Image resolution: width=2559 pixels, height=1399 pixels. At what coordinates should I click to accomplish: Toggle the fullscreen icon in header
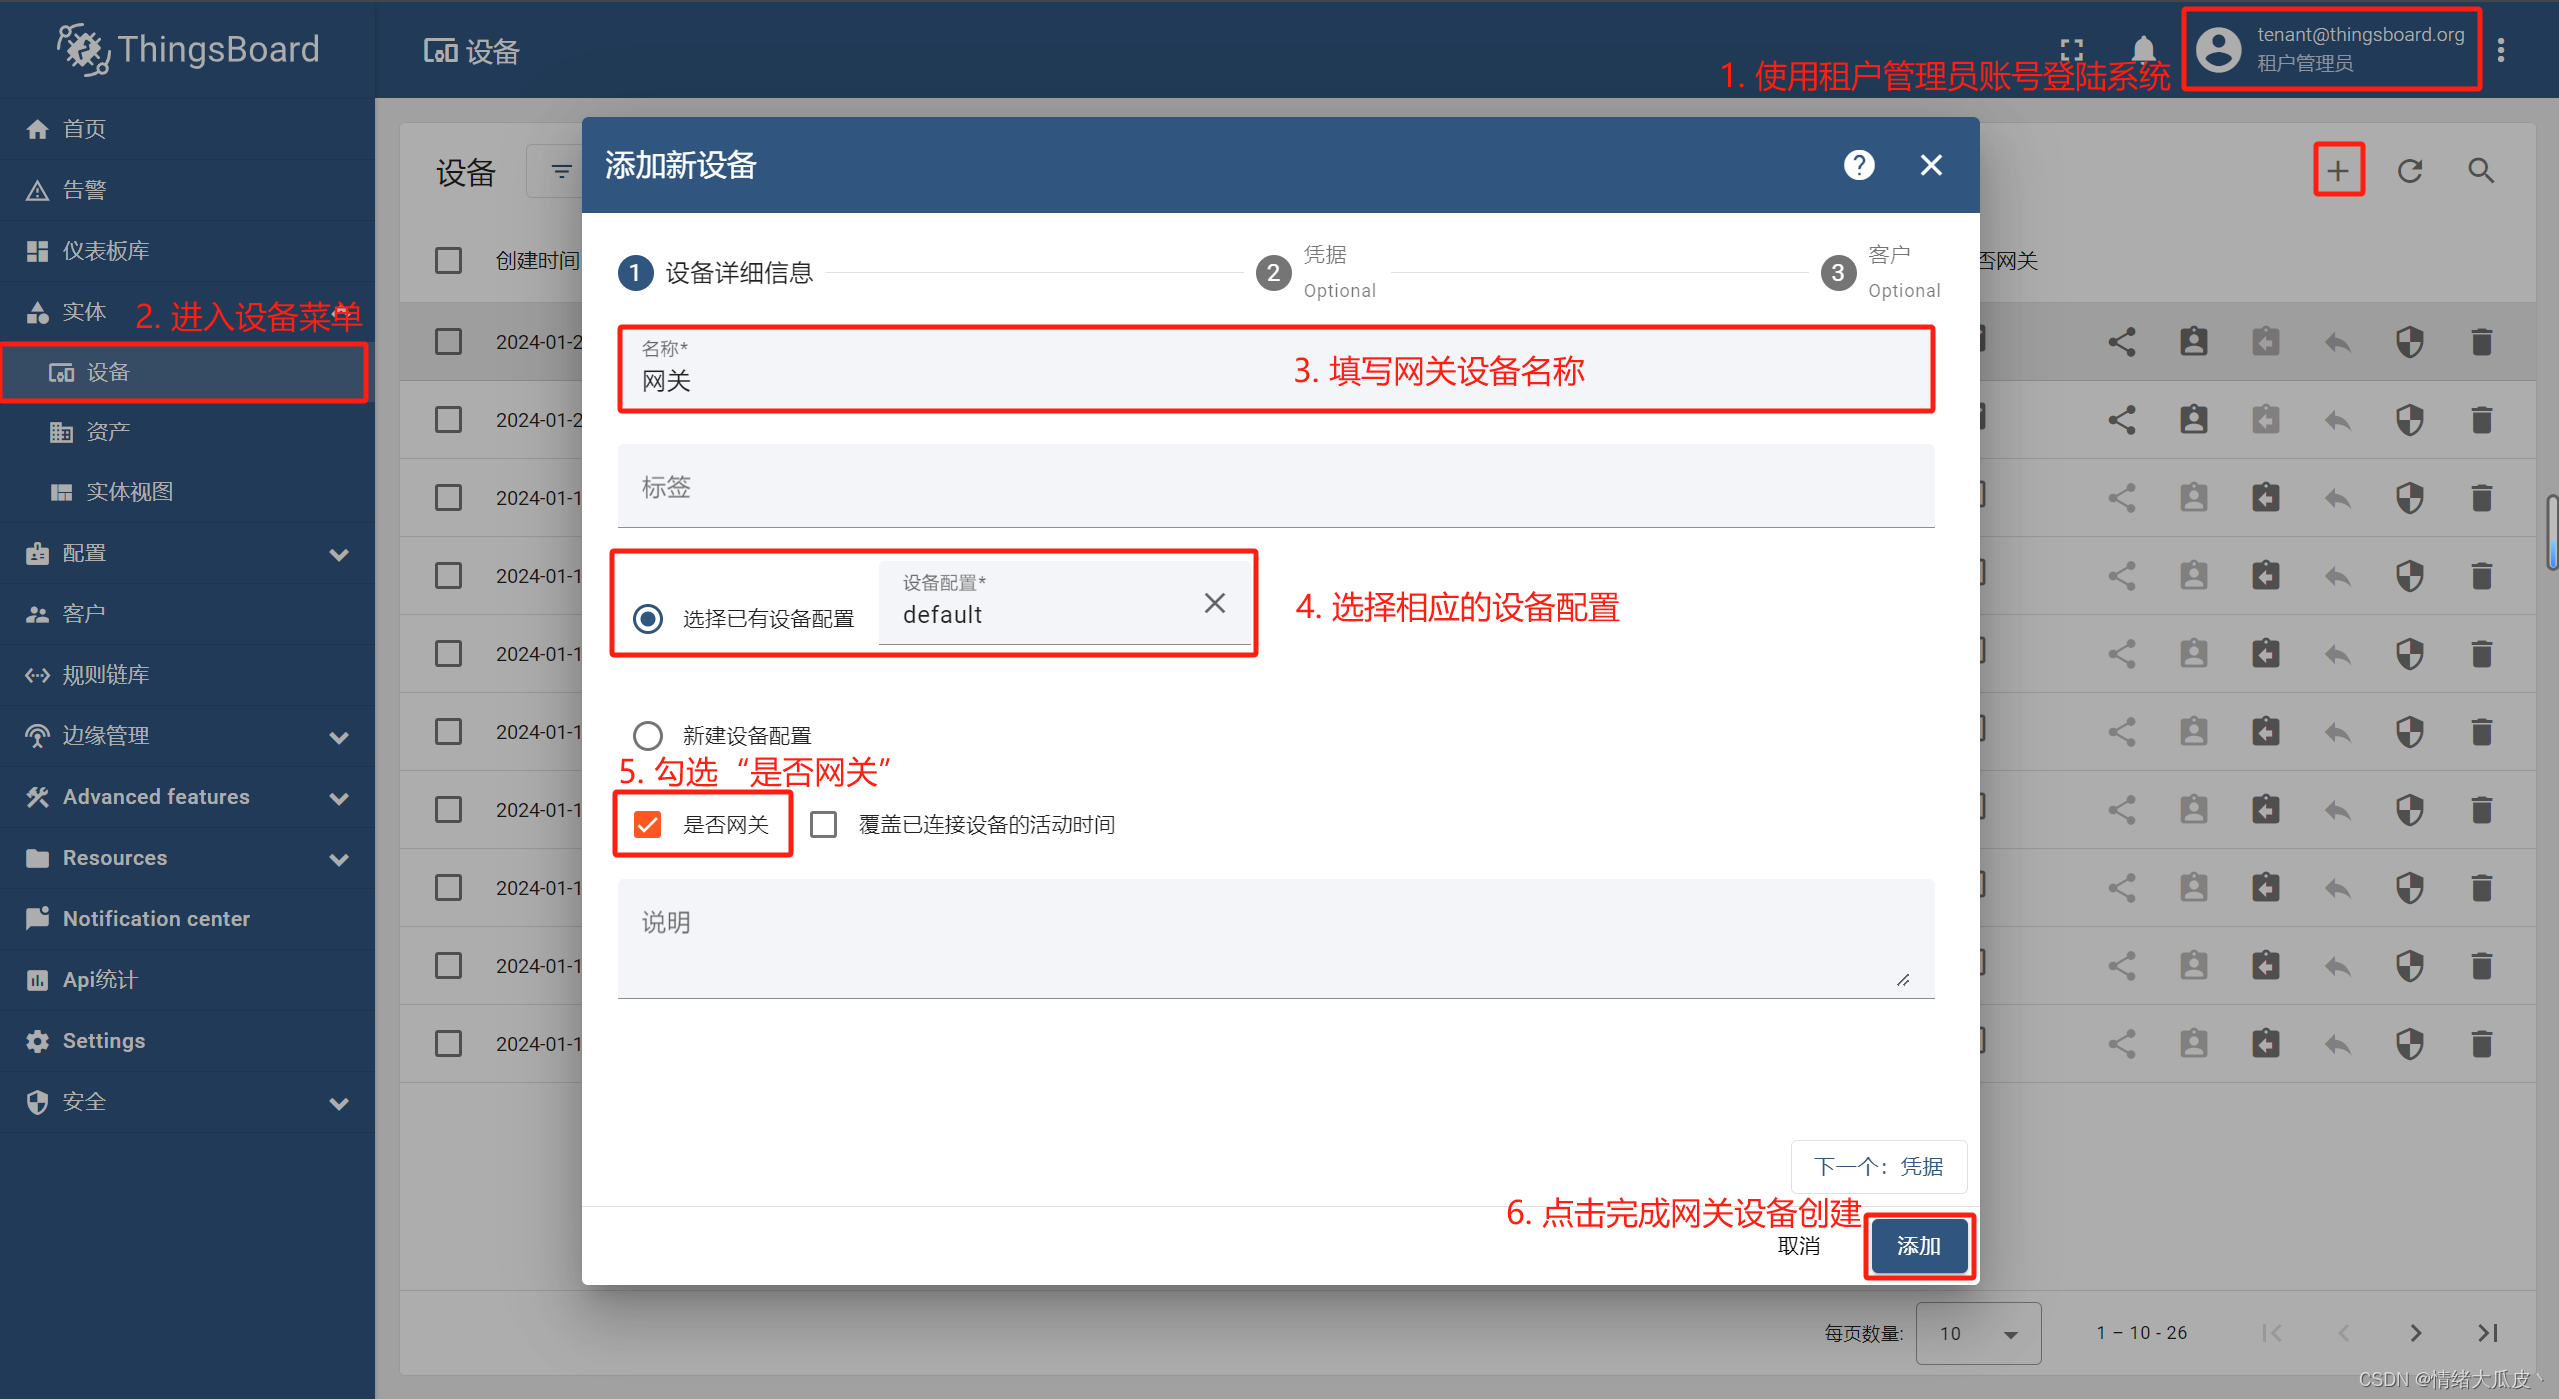coord(2071,50)
